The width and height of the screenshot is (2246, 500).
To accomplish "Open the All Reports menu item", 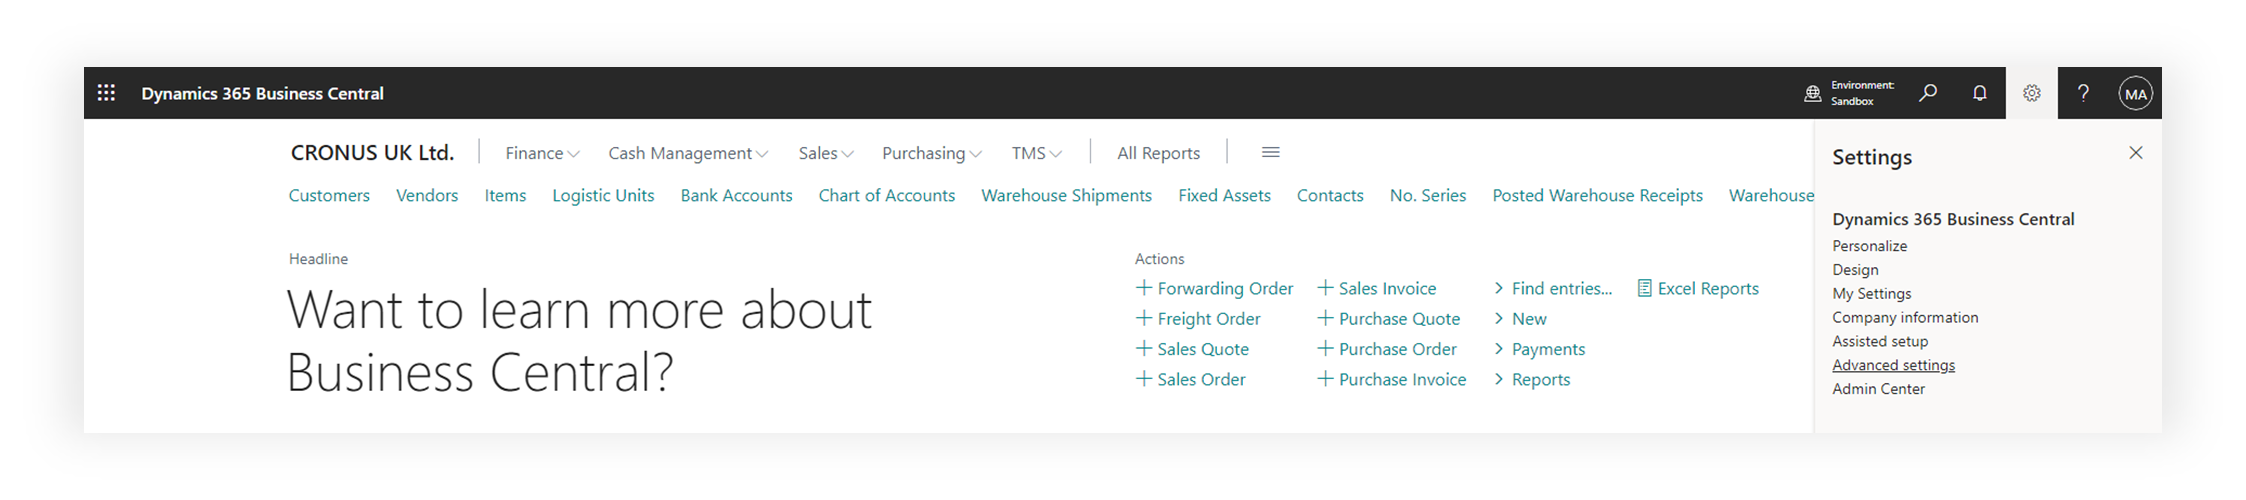I will point(1158,153).
